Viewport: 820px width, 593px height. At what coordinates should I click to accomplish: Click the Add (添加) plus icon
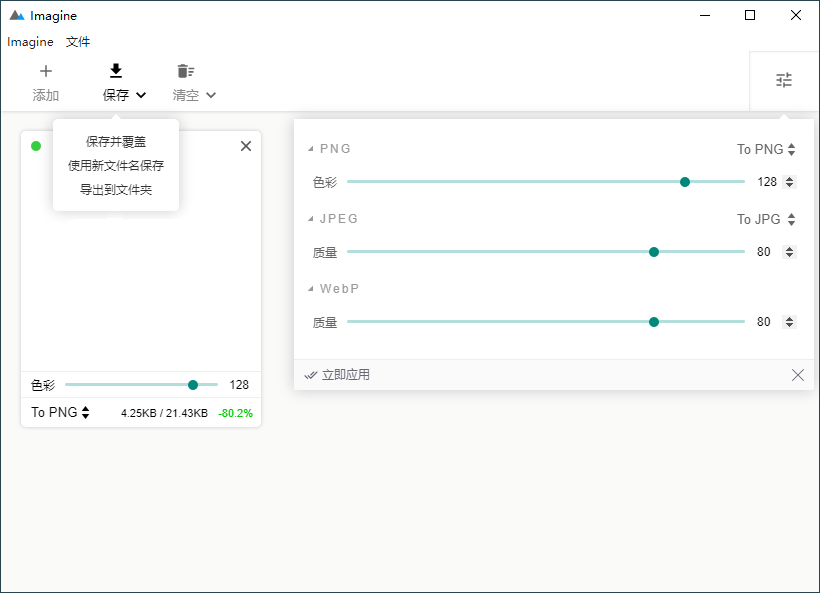46,71
